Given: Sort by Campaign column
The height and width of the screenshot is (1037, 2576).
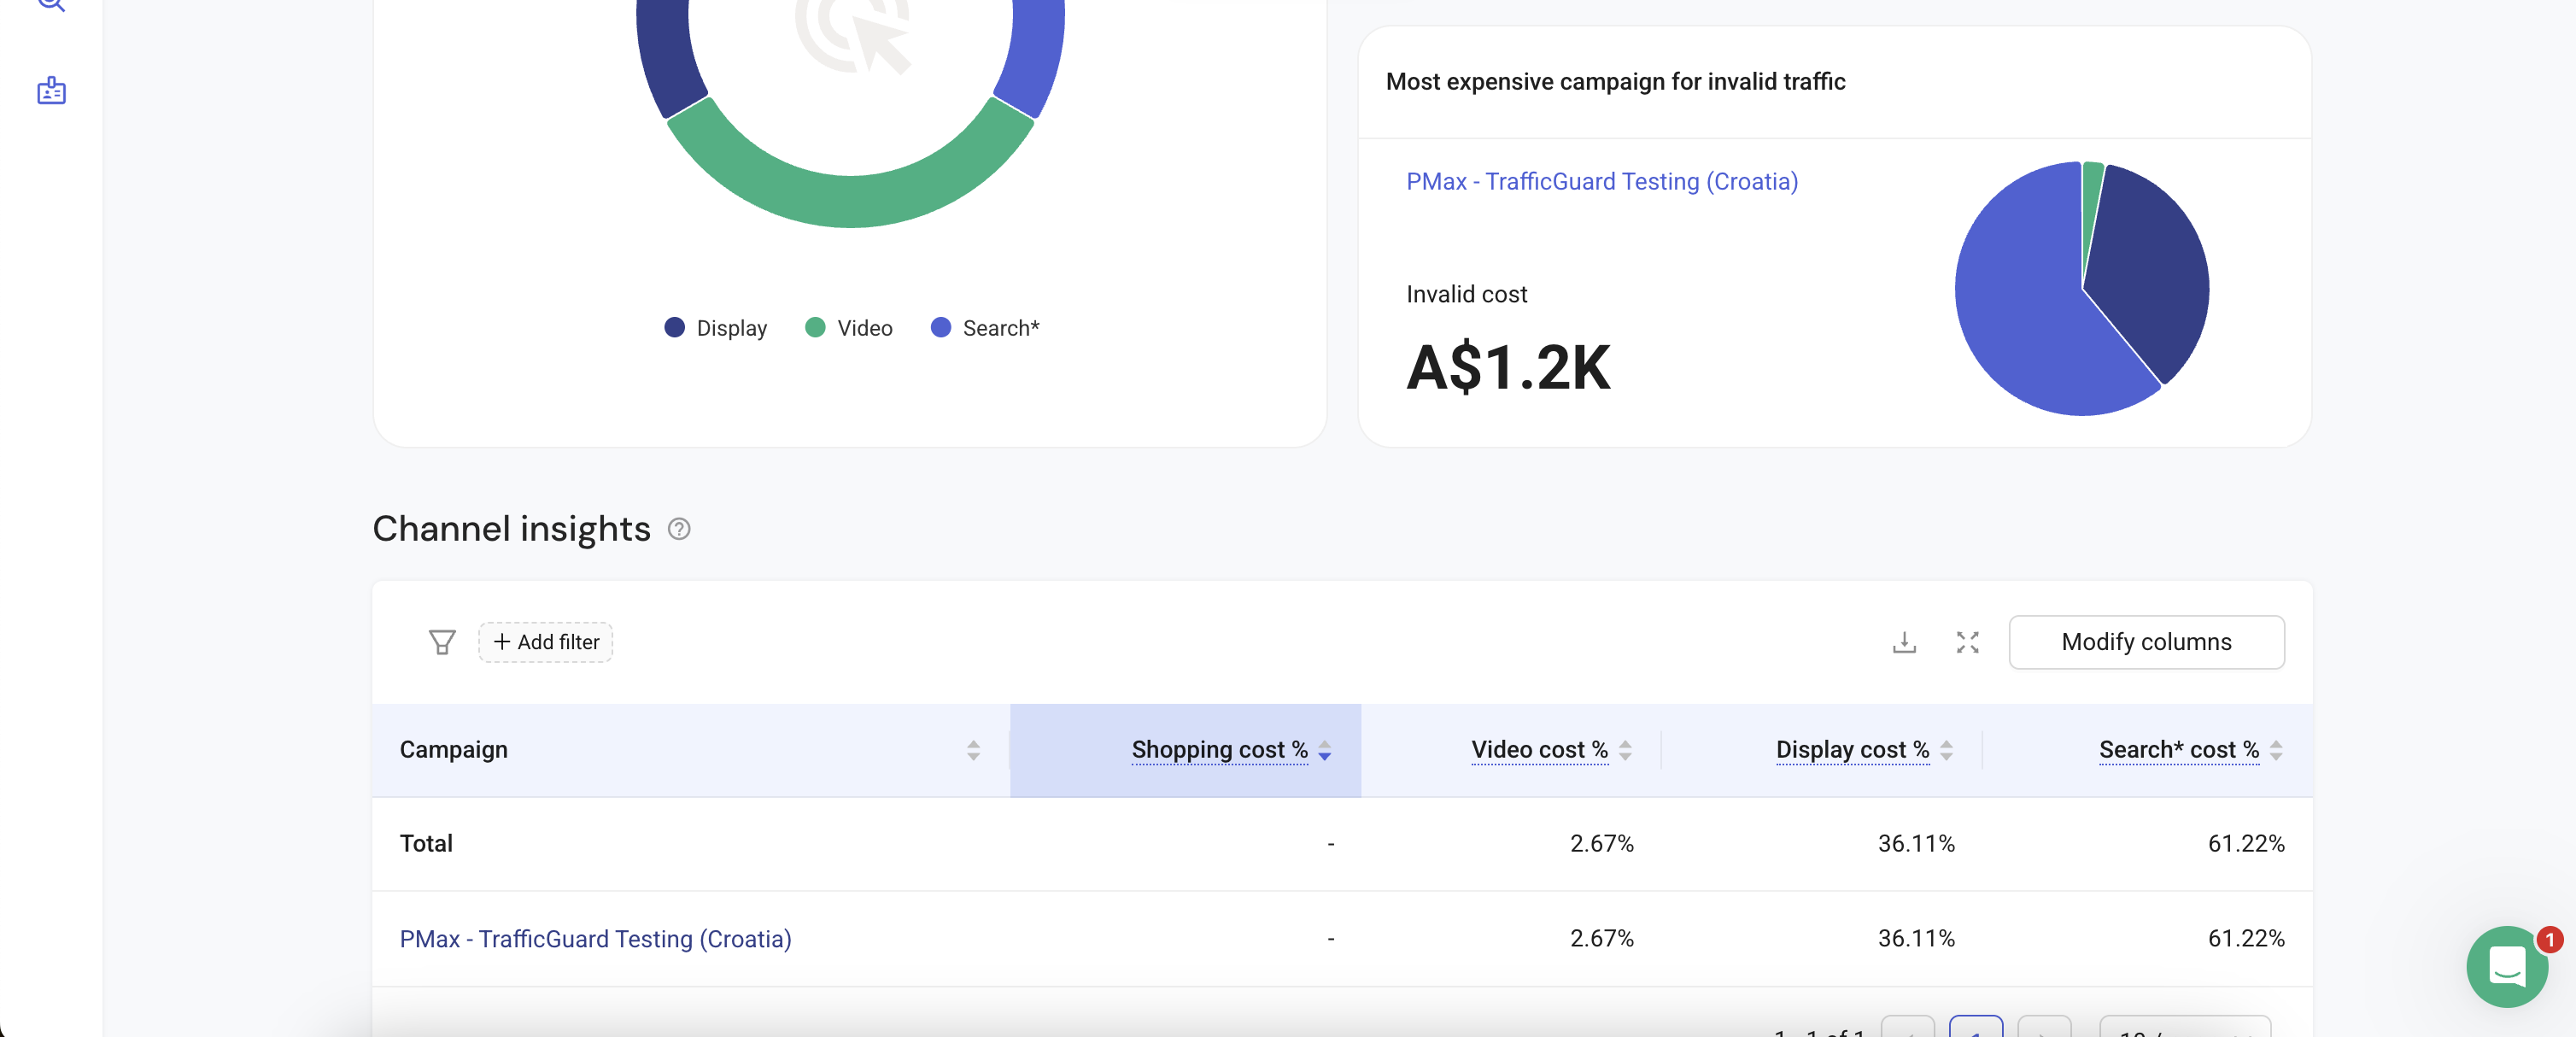Looking at the screenshot, I should (973, 750).
